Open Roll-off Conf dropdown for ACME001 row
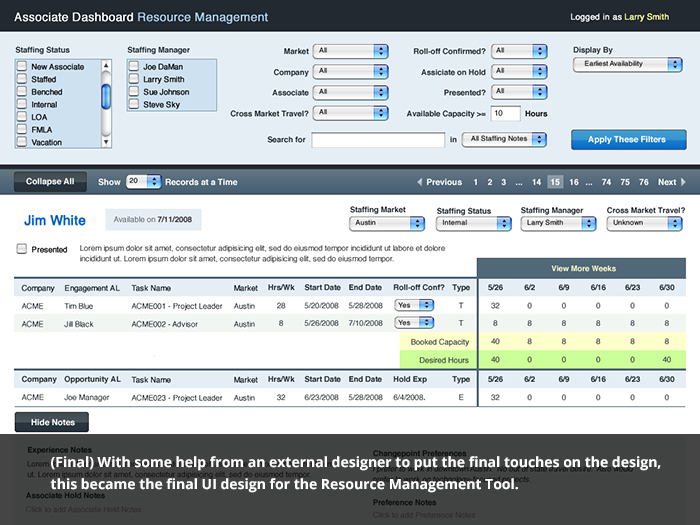Image resolution: width=700 pixels, height=525 pixels. click(x=414, y=305)
